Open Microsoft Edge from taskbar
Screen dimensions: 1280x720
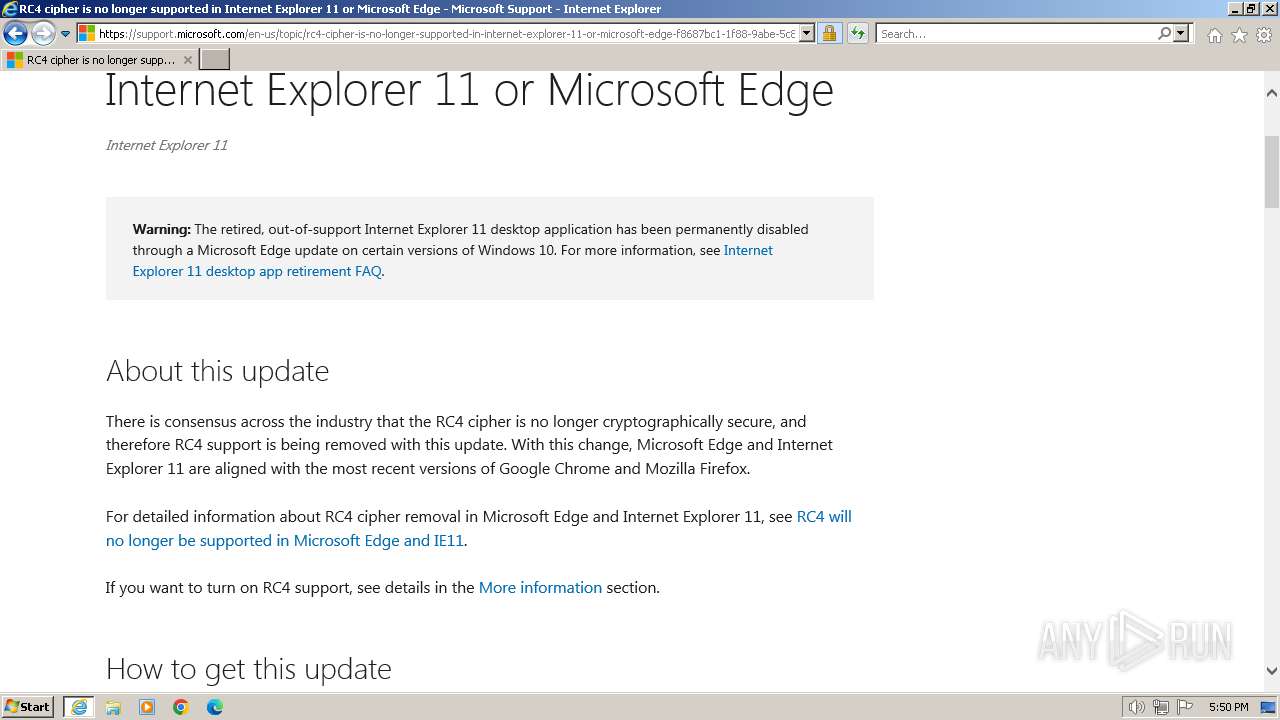215,707
